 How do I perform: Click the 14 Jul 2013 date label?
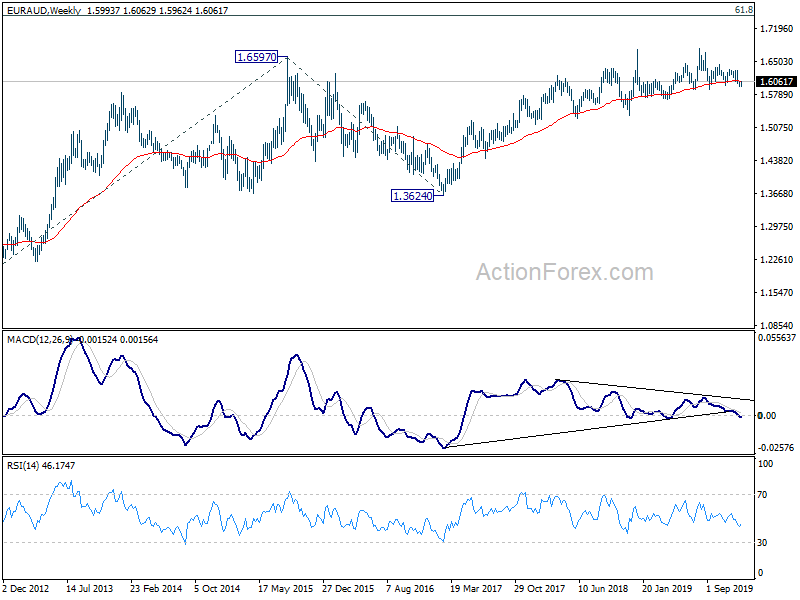(90, 588)
